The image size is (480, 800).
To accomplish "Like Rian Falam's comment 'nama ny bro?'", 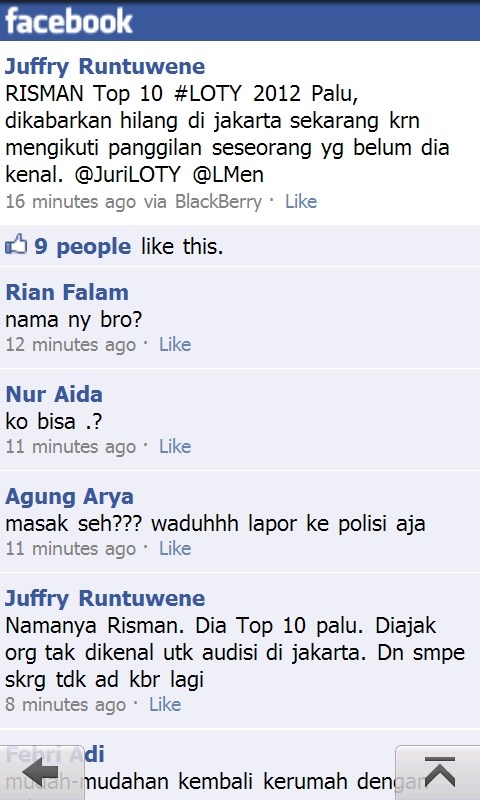I will point(175,345).
